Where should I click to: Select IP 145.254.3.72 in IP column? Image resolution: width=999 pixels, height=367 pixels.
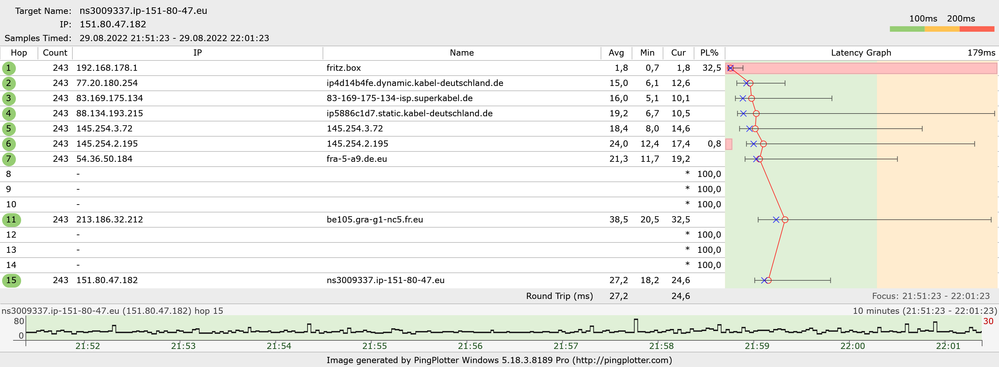[103, 129]
